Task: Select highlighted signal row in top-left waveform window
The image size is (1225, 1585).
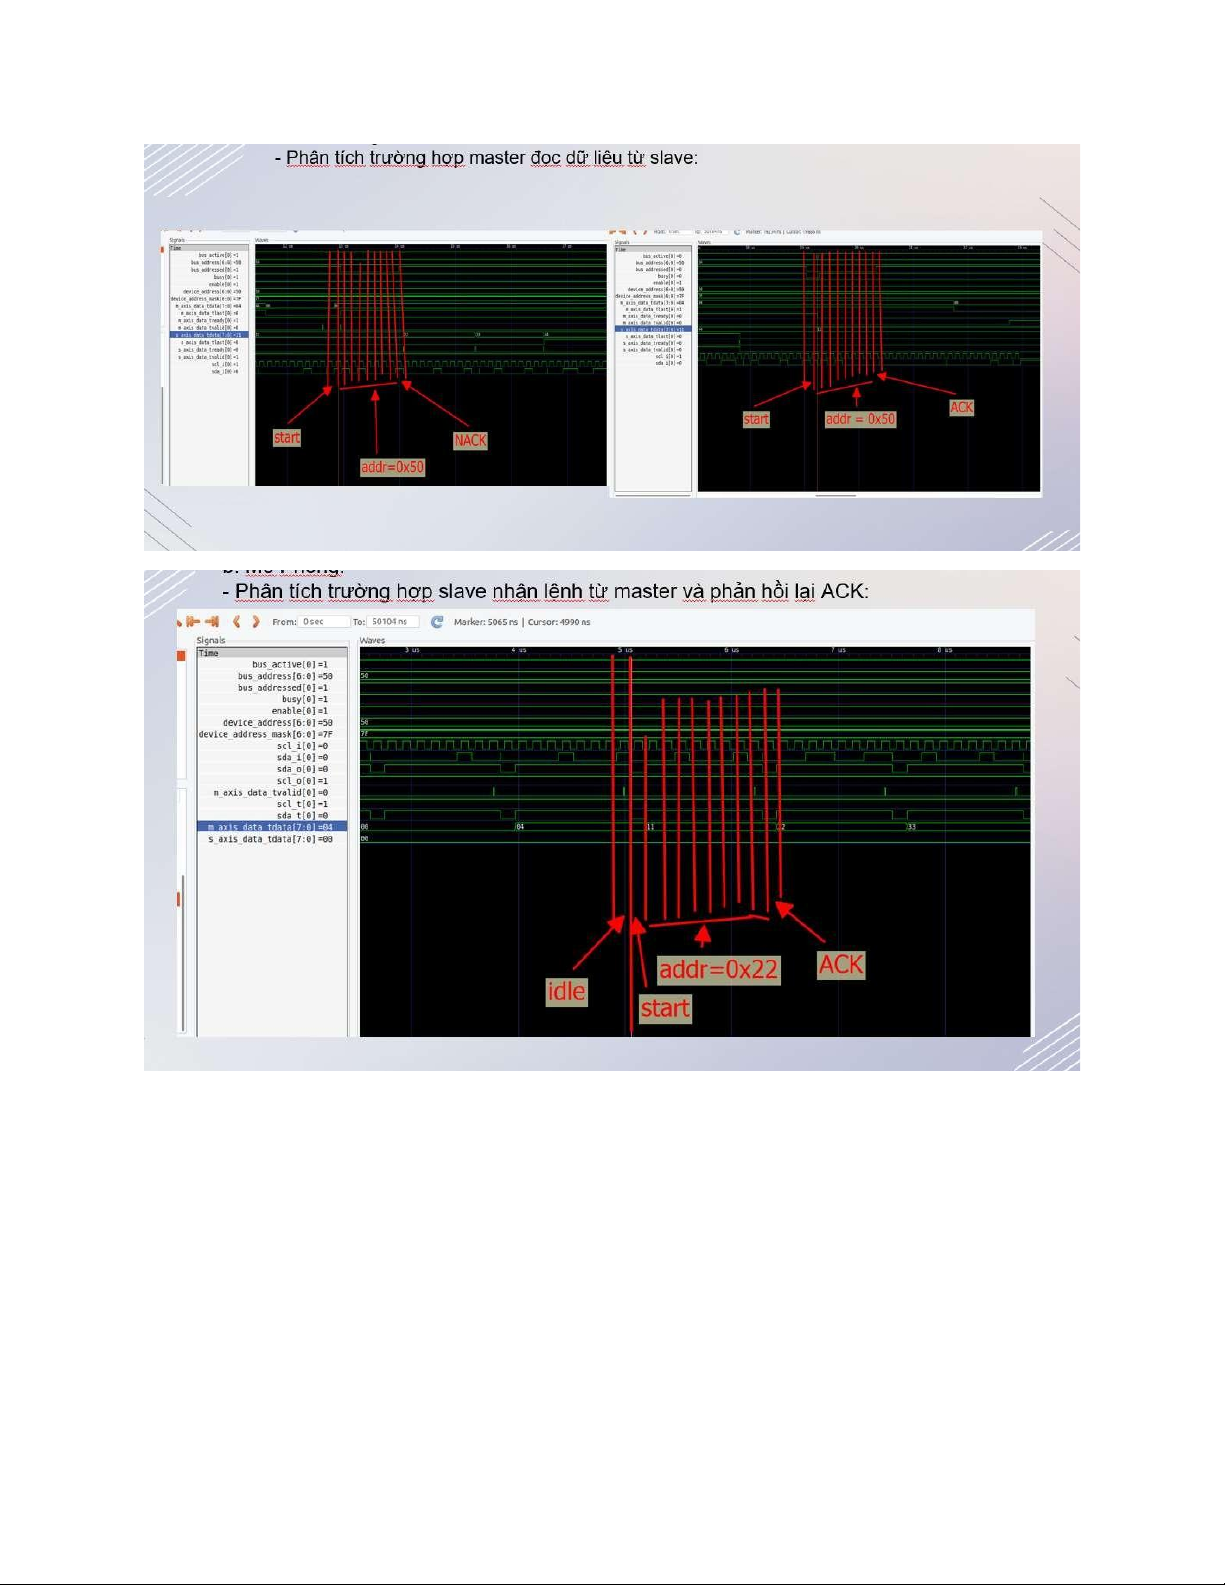Action: click(x=209, y=335)
